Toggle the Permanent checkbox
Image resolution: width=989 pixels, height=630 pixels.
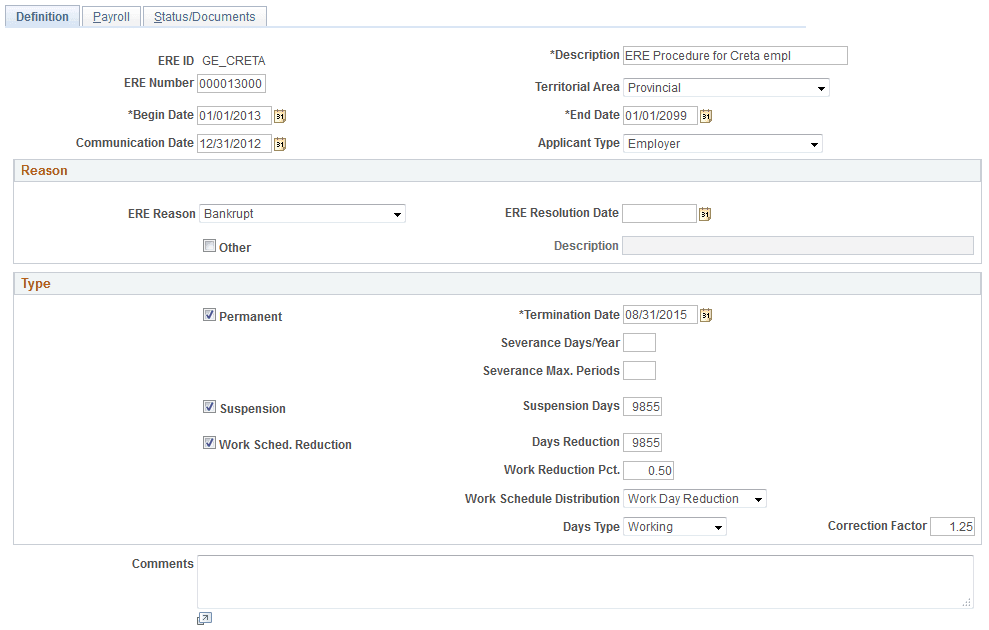point(209,314)
